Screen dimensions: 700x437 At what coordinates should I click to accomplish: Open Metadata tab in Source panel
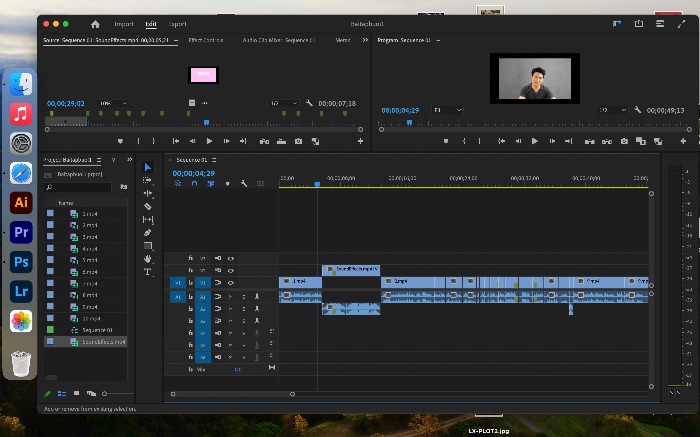point(342,40)
